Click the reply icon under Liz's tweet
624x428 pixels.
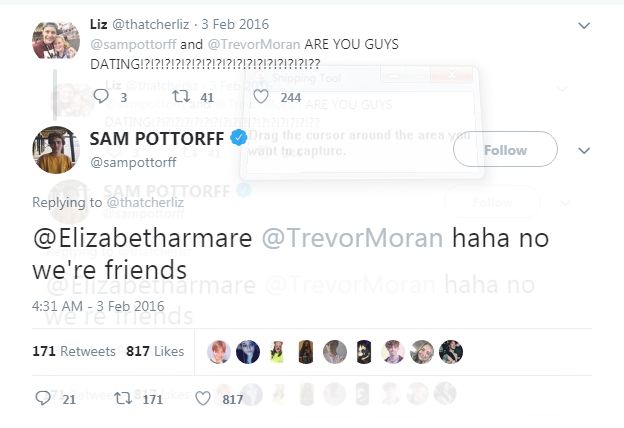(101, 96)
